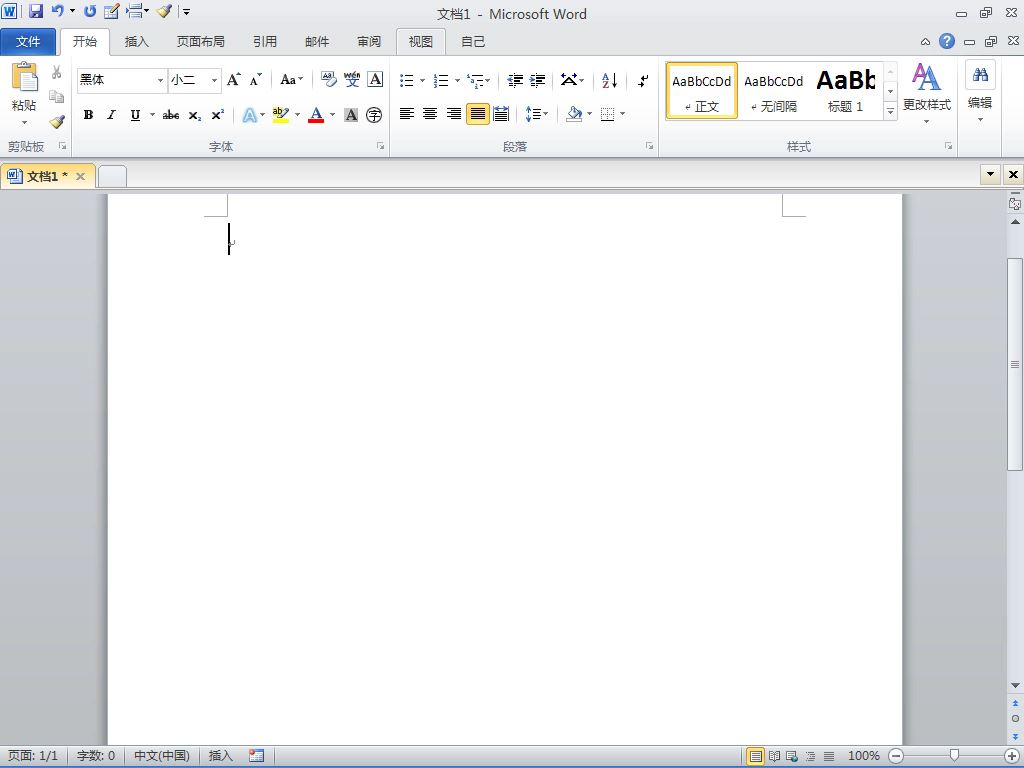Image resolution: width=1024 pixels, height=768 pixels.
Task: Apply character border with the boxed A icon
Action: pyautogui.click(x=375, y=80)
